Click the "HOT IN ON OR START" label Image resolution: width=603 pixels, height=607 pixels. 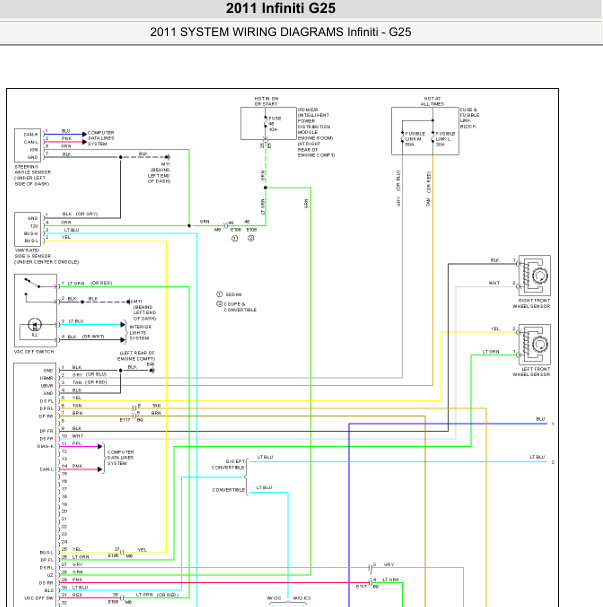[266, 101]
